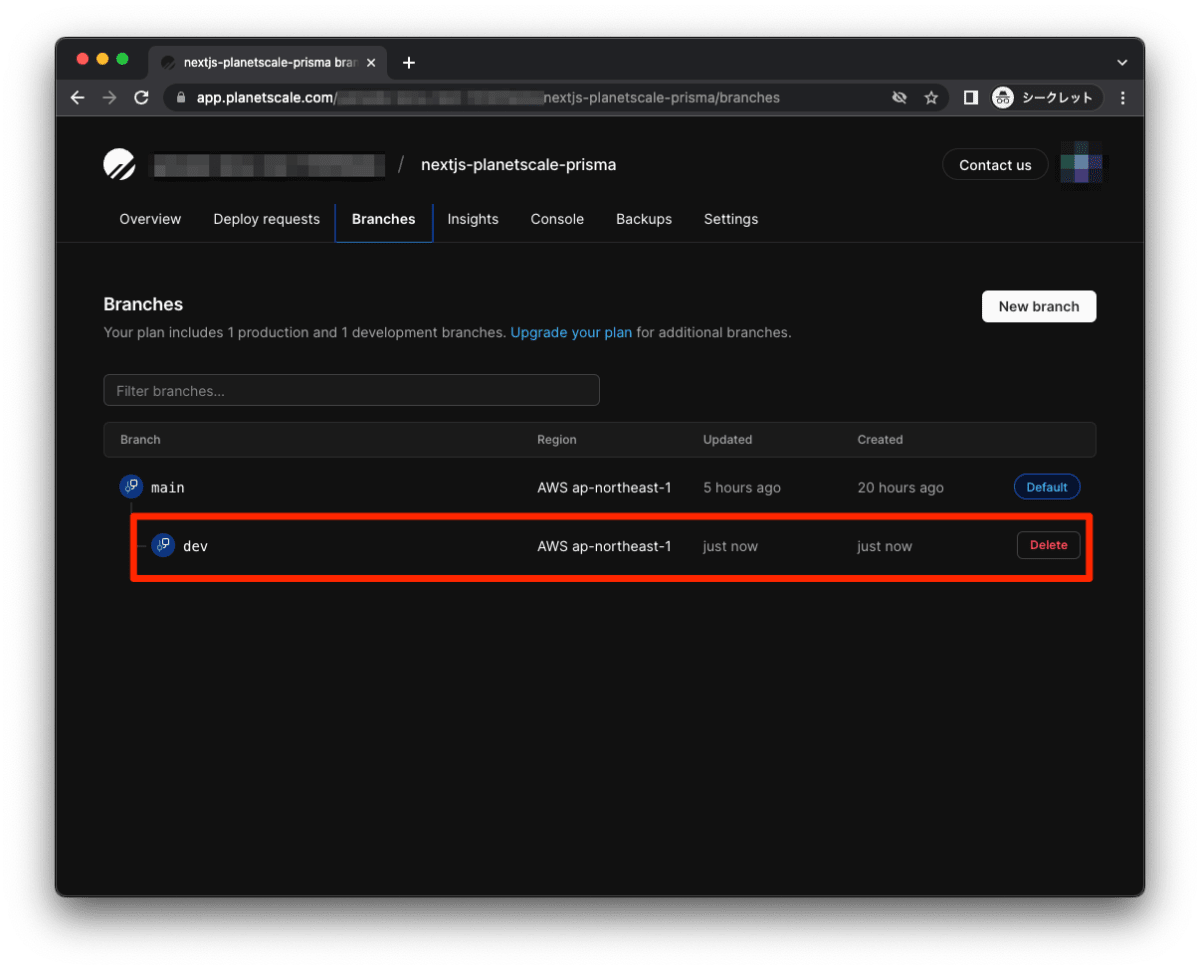Click the blurred organization name breadcrumb
Image resolution: width=1200 pixels, height=970 pixels.
(x=267, y=165)
